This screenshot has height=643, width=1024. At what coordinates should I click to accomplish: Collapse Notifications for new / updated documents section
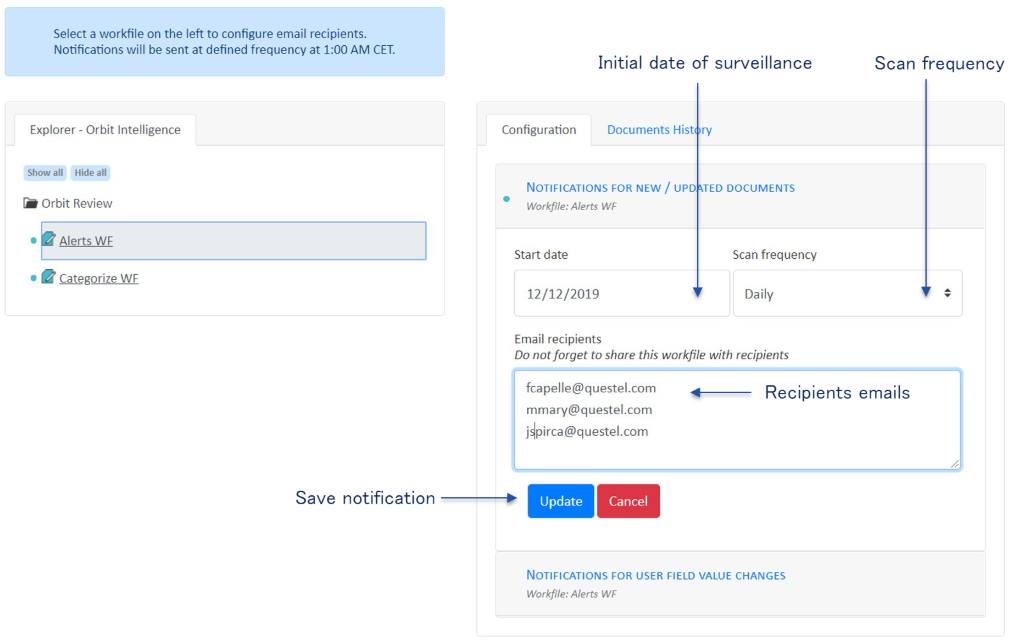coord(660,188)
